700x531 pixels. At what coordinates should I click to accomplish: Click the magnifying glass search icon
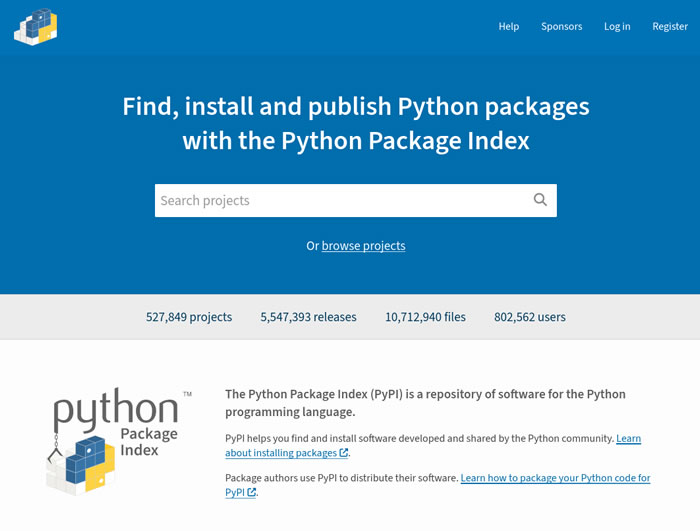click(x=540, y=200)
